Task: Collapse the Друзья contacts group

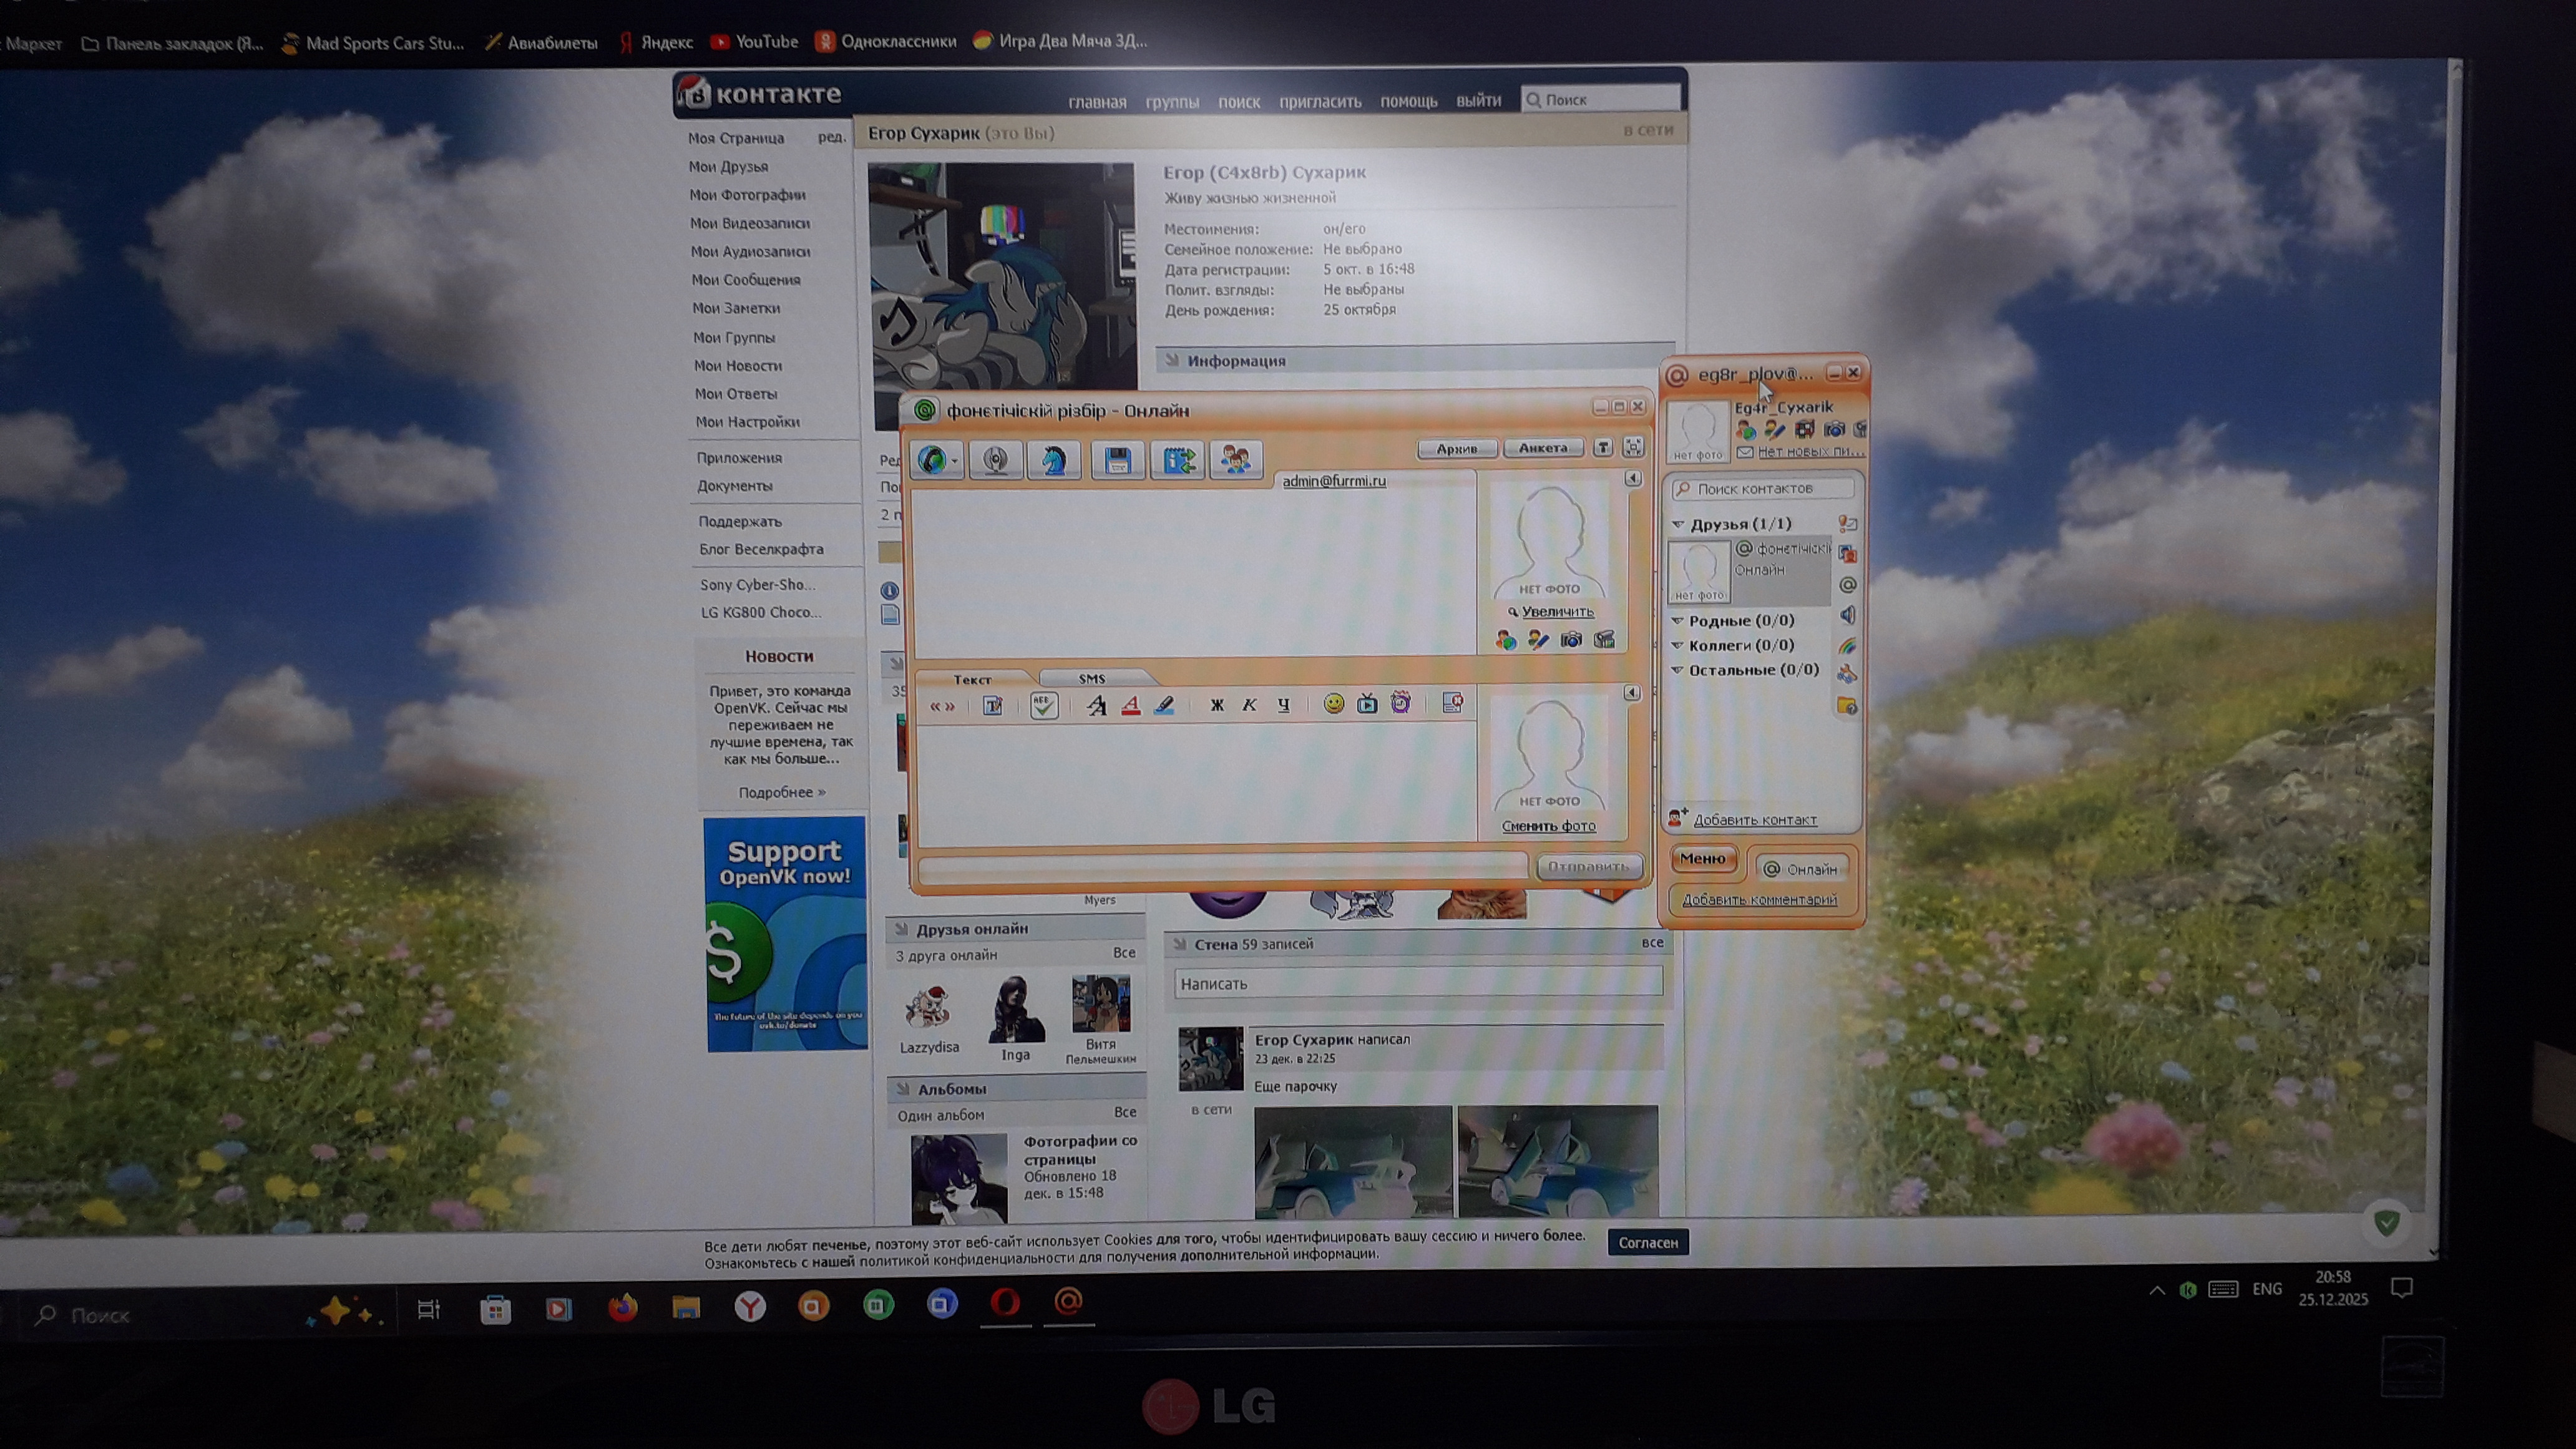Action: click(x=1679, y=524)
